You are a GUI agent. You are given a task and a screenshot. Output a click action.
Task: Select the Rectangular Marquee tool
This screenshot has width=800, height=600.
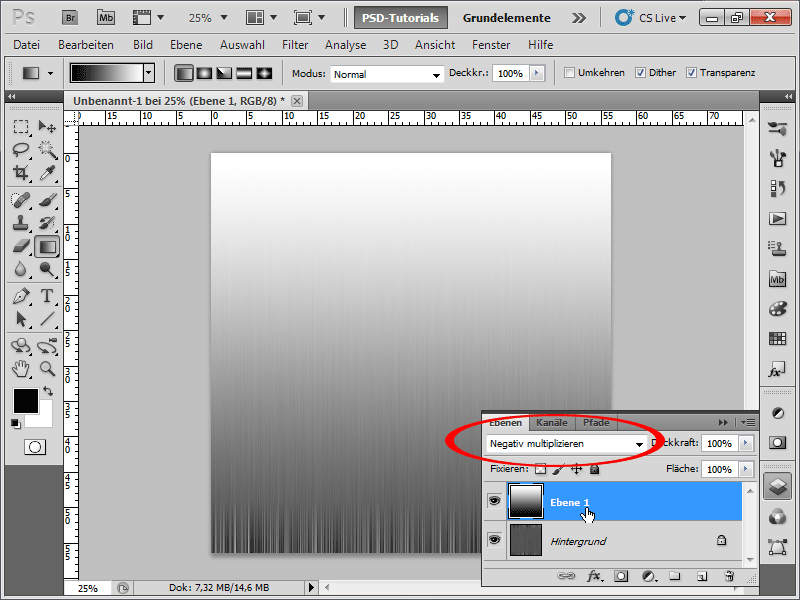(x=21, y=126)
